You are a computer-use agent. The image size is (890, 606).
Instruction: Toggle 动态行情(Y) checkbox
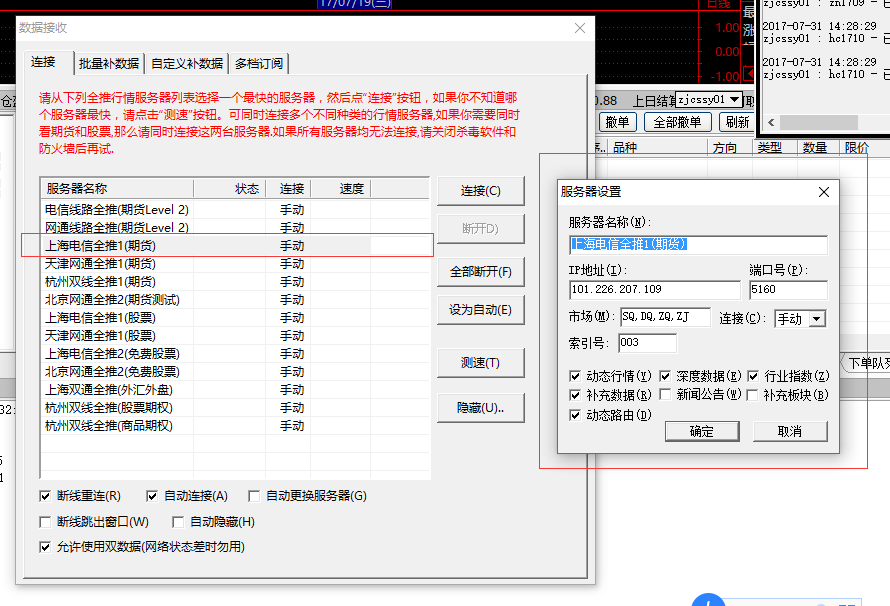click(x=575, y=376)
